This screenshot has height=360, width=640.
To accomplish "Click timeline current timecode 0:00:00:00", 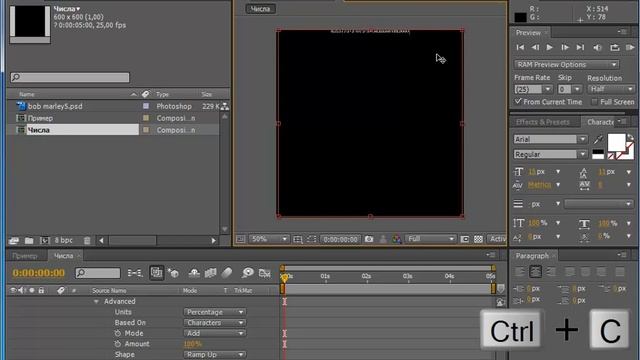I will [x=38, y=273].
